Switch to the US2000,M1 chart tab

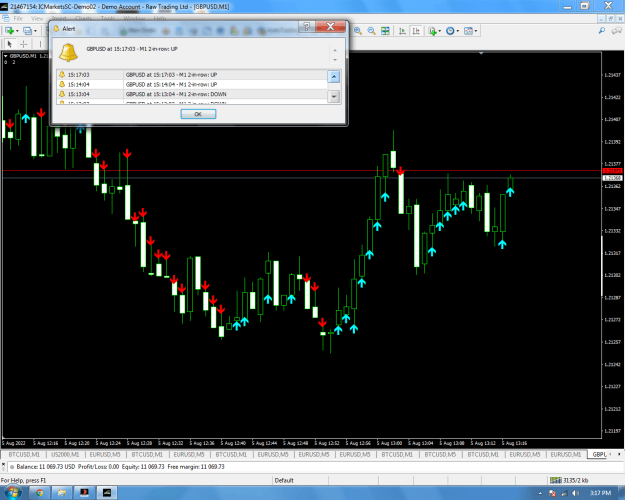(65, 455)
